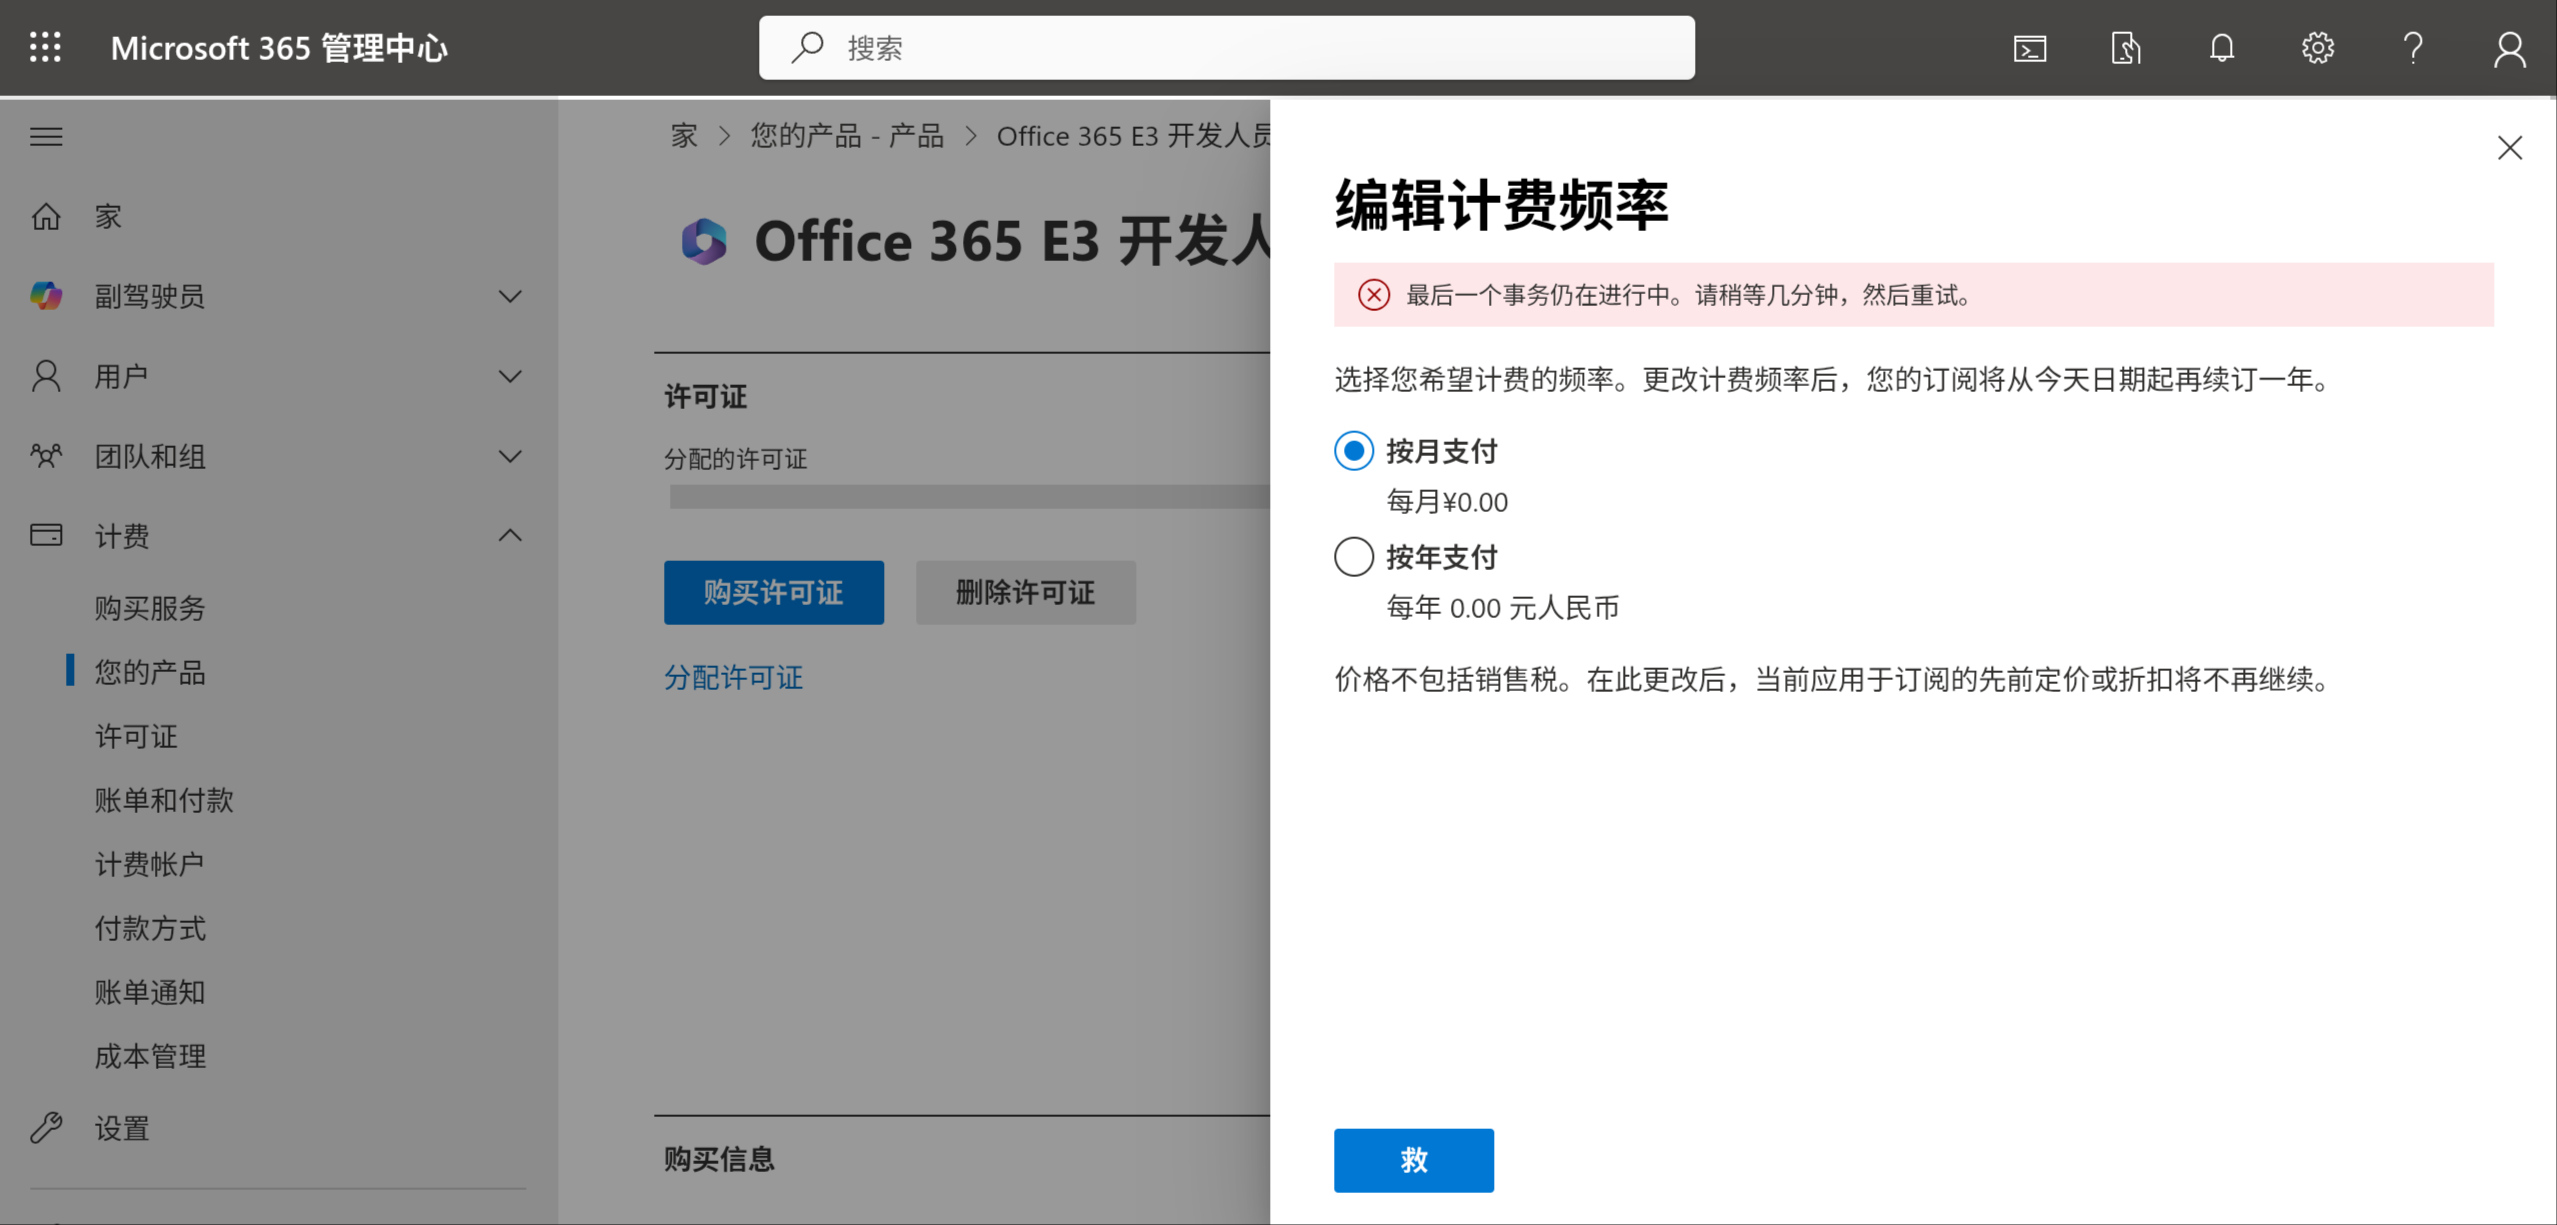Select the 按月支付 radio option
Viewport: 2557px width, 1225px height.
pos(1353,451)
